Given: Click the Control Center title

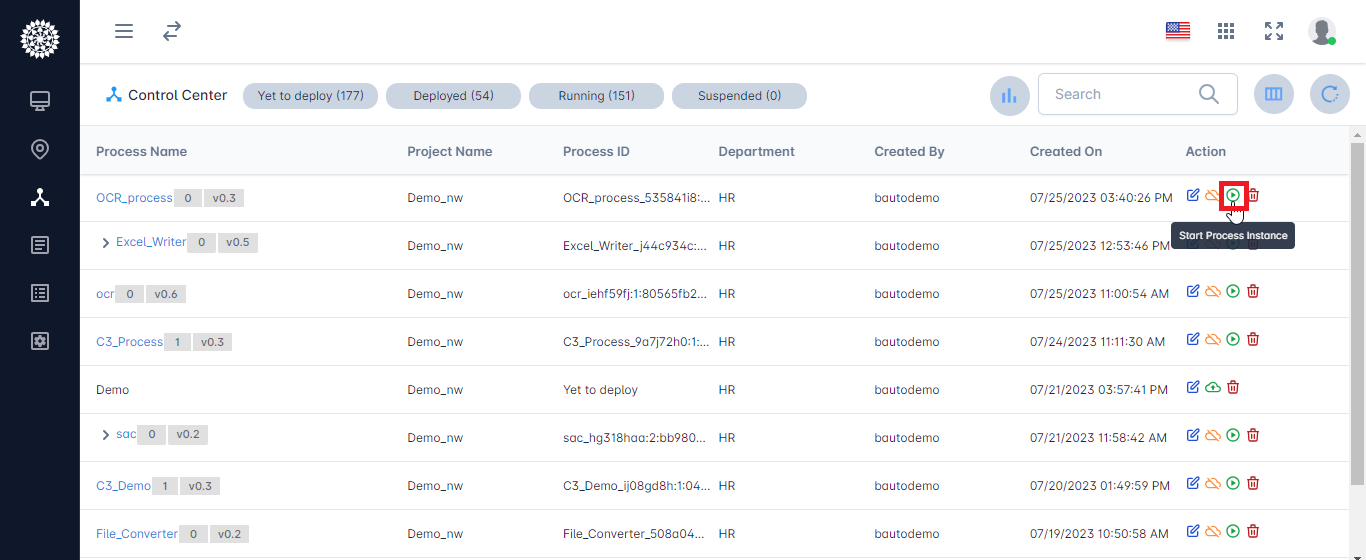Looking at the screenshot, I should [x=178, y=95].
